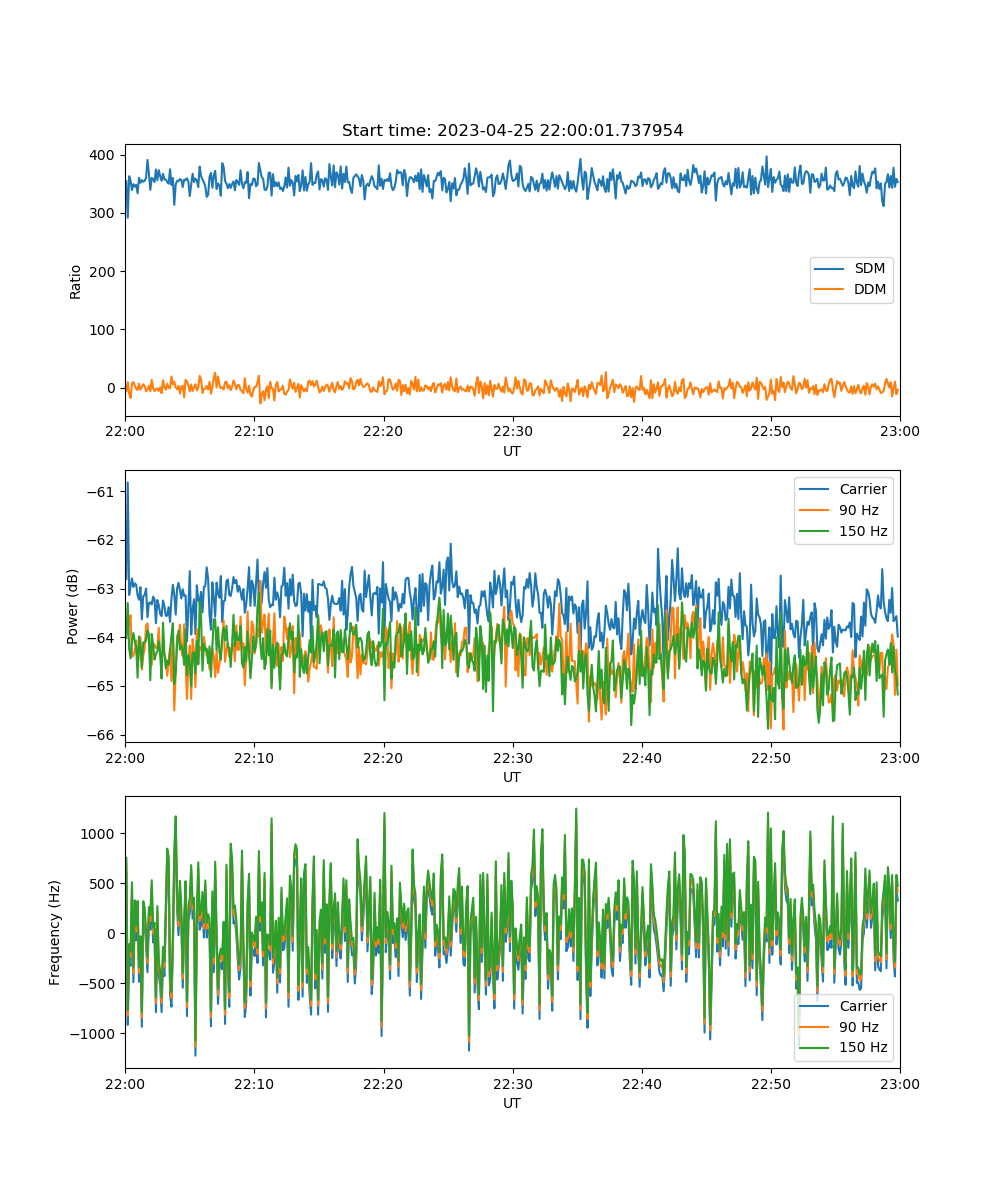Image resolution: width=1000 pixels, height=1200 pixels.
Task: Click the '23:00' tick under the Ratio plot
Action: (900, 431)
